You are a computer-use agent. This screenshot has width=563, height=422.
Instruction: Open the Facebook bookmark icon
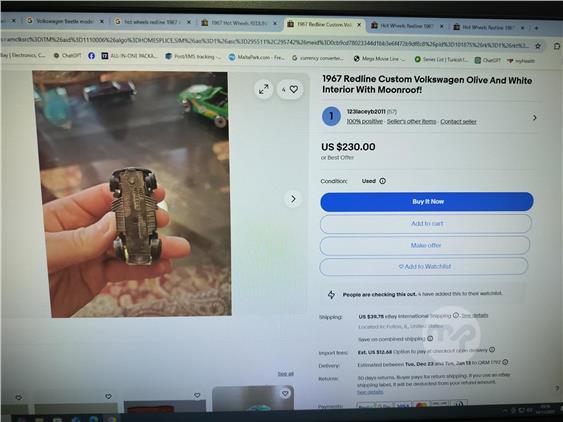(x=91, y=56)
